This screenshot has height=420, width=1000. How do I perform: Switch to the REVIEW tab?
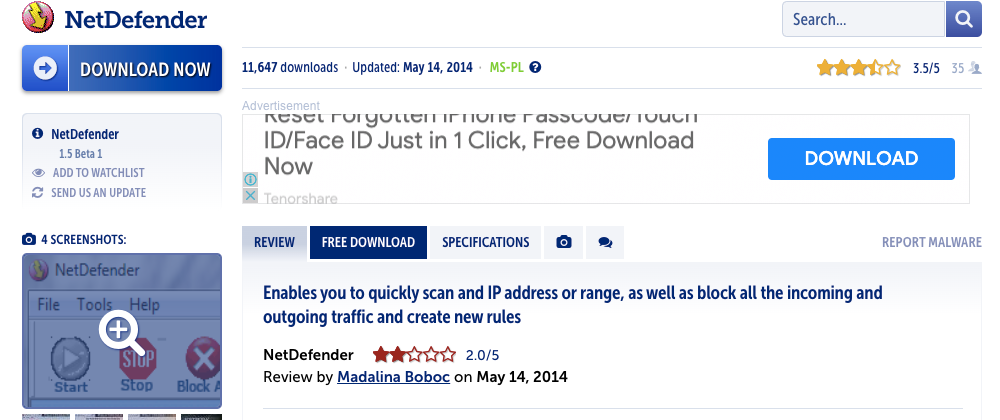(274, 242)
